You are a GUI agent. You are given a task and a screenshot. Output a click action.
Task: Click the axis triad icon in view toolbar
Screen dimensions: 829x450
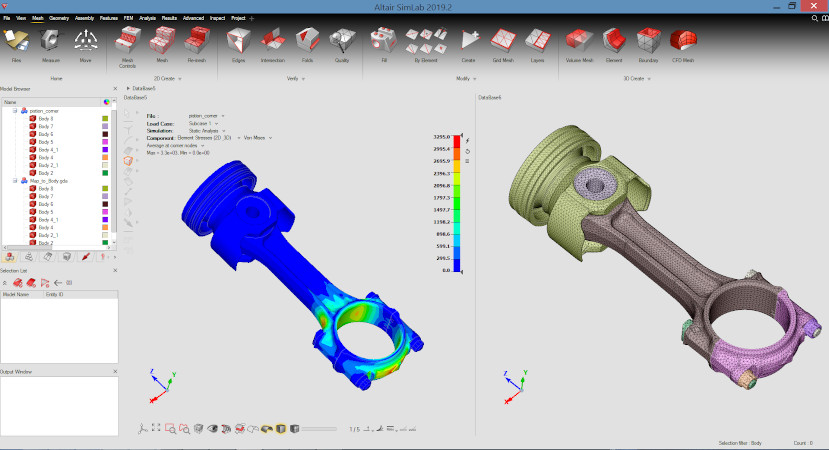pos(142,429)
